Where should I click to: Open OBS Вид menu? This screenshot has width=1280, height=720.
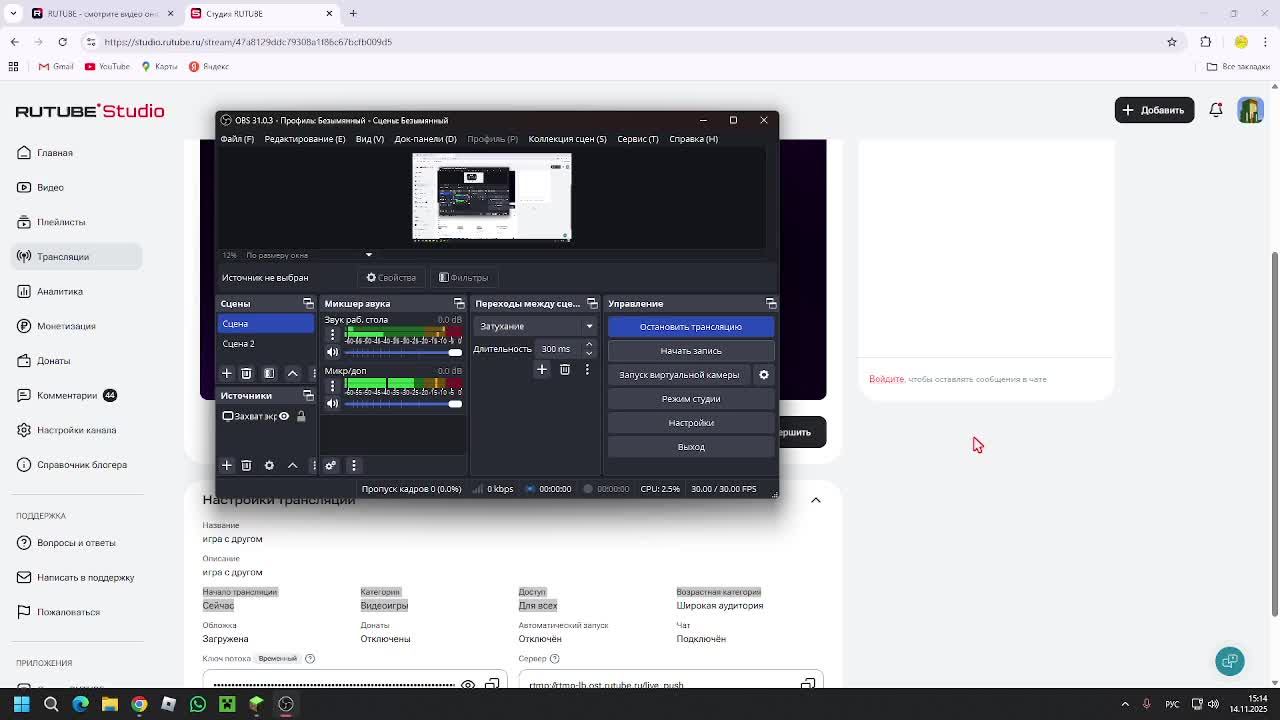pos(369,139)
